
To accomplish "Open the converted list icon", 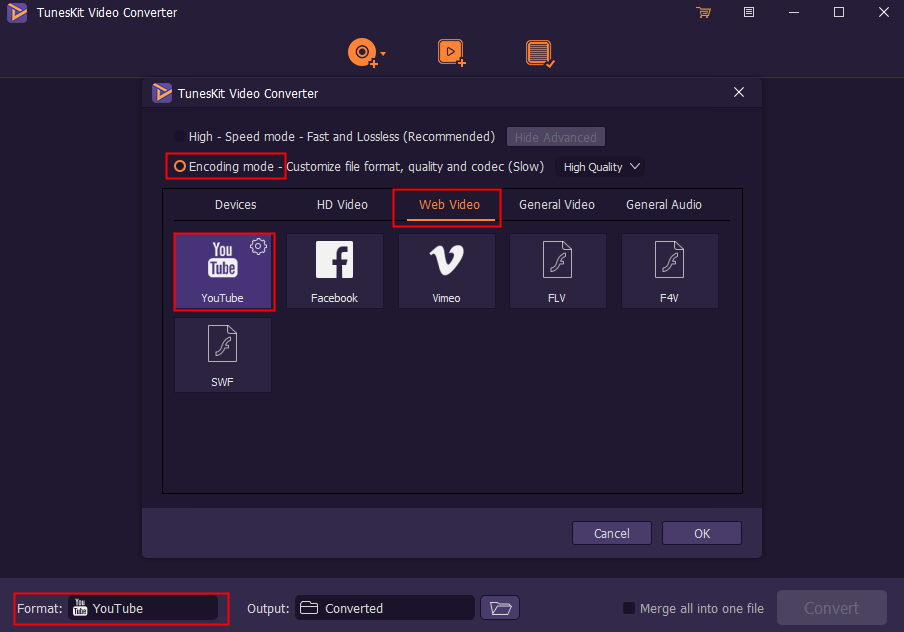I will [x=540, y=54].
